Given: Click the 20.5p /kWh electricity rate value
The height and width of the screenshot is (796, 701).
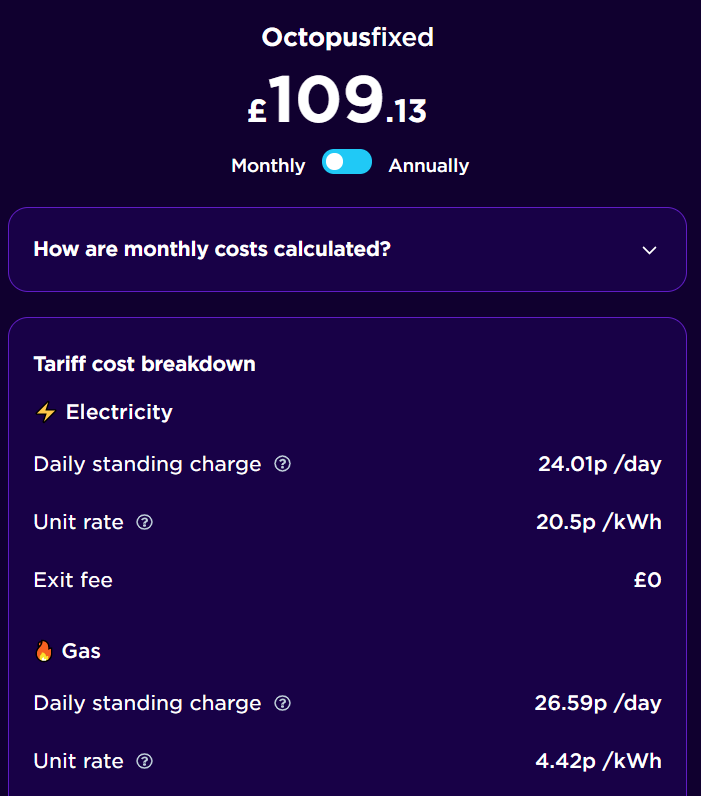Looking at the screenshot, I should [x=598, y=522].
